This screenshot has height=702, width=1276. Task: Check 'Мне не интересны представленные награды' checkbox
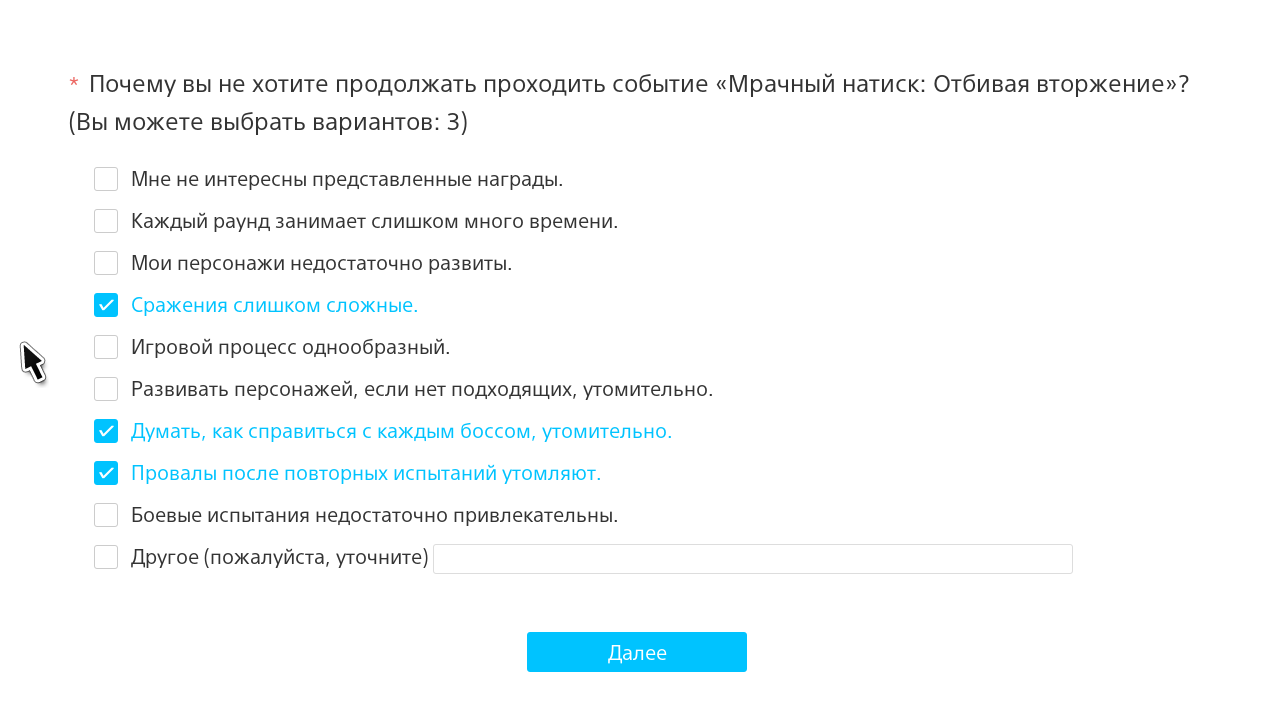click(106, 179)
